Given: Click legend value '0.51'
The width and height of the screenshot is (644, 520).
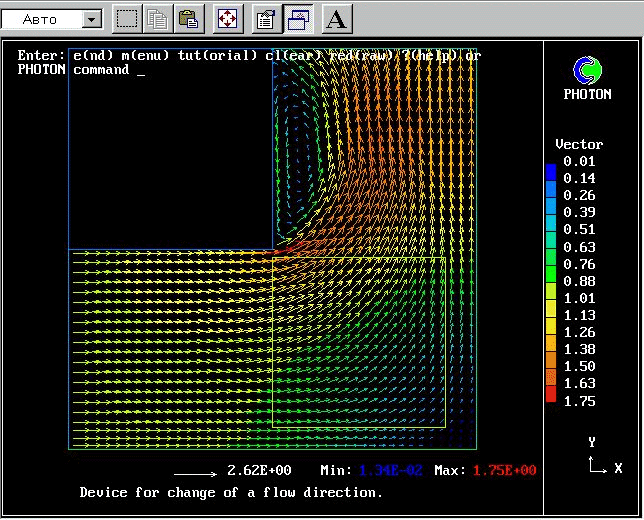Looking at the screenshot, I should (x=579, y=229).
